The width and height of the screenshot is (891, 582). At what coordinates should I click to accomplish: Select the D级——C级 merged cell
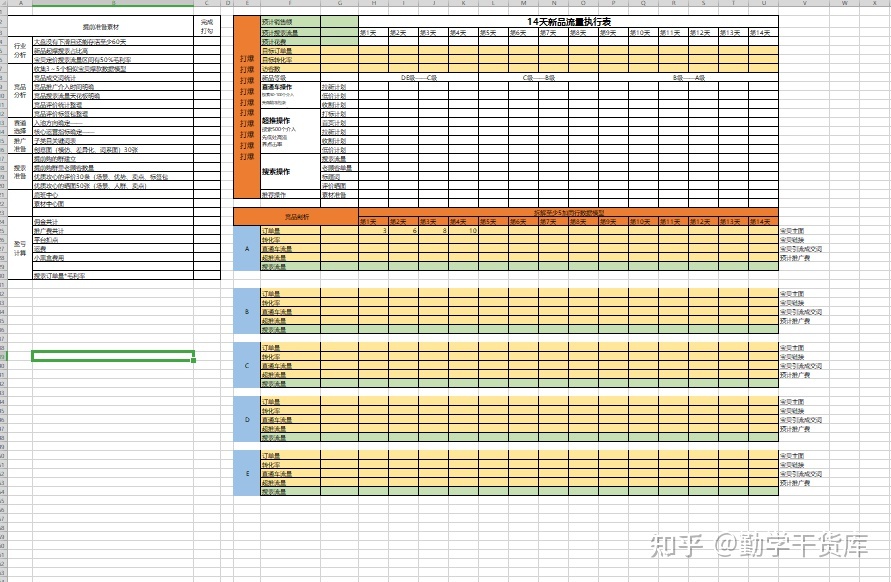[418, 77]
